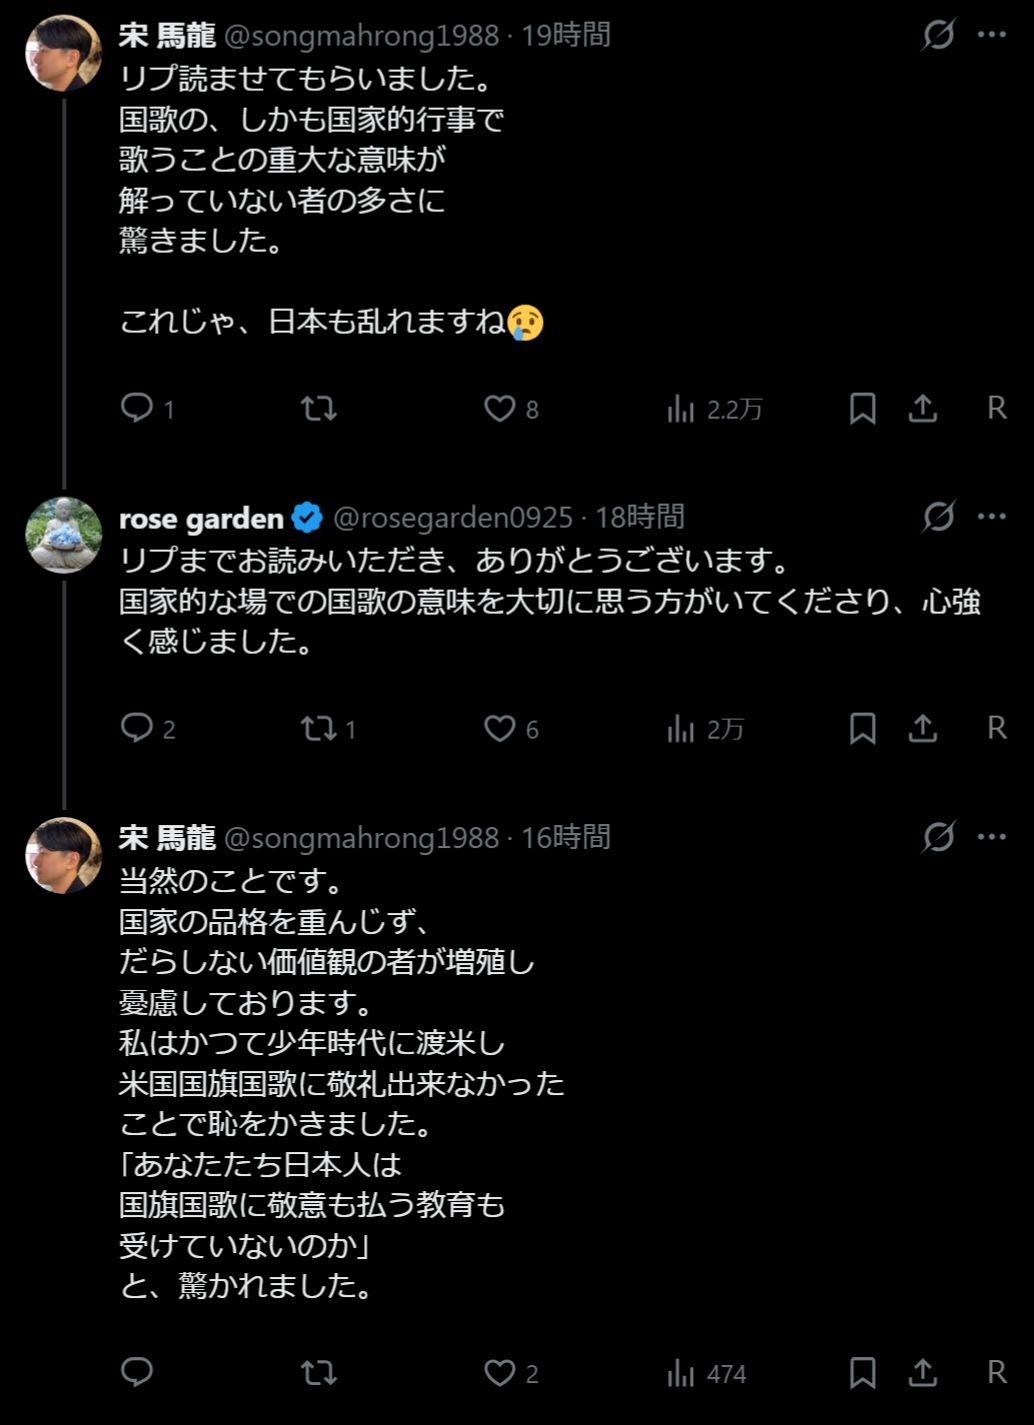1034x1425 pixels.
Task: Bookmark the first tweet
Action: pyautogui.click(x=862, y=408)
